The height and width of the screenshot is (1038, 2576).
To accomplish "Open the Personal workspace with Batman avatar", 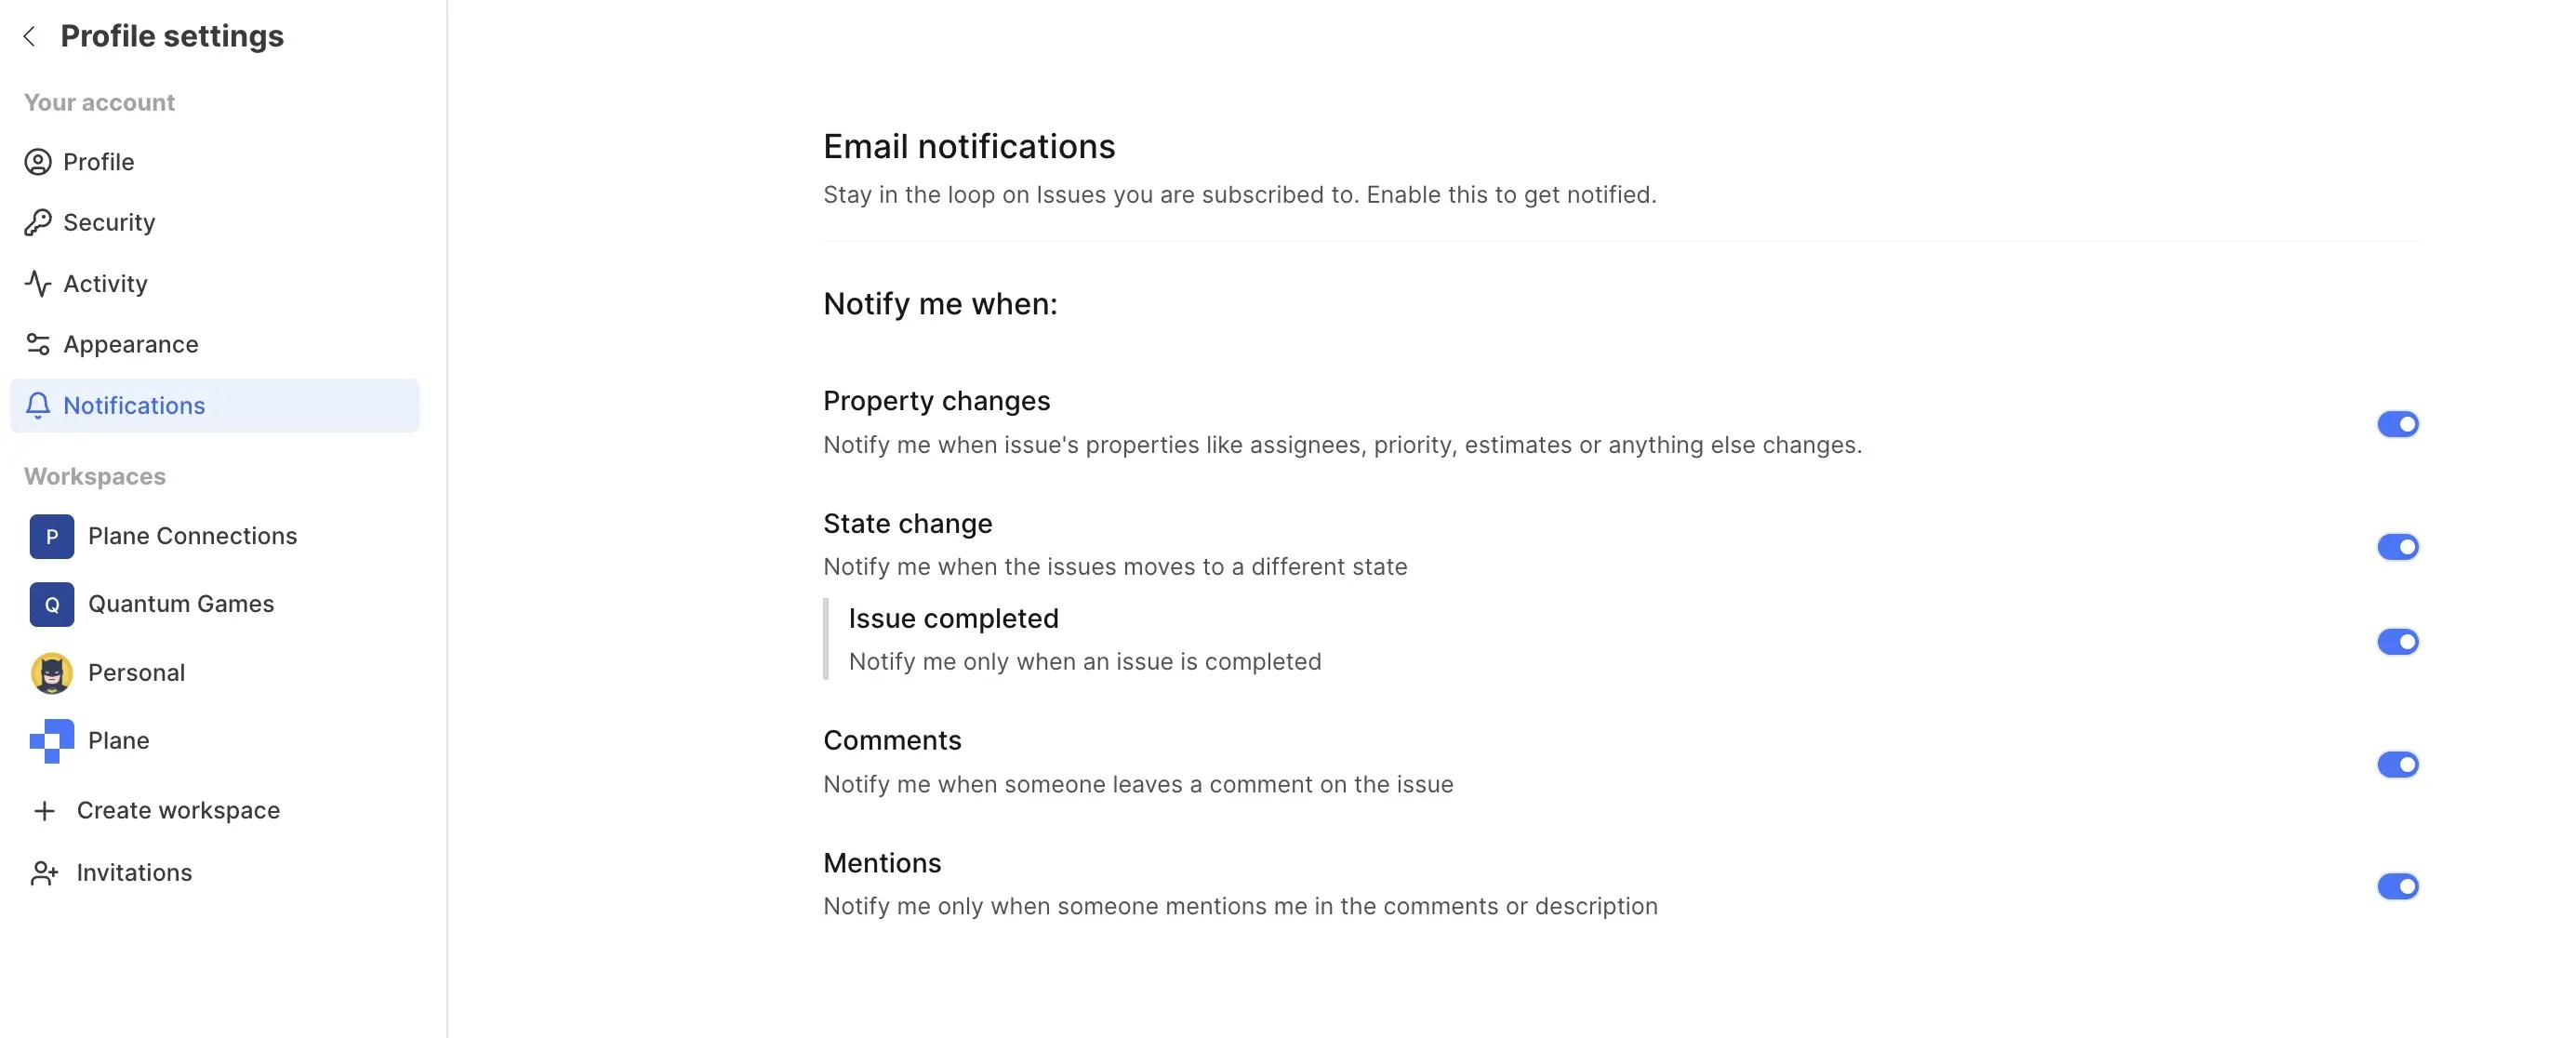I will [x=51, y=672].
